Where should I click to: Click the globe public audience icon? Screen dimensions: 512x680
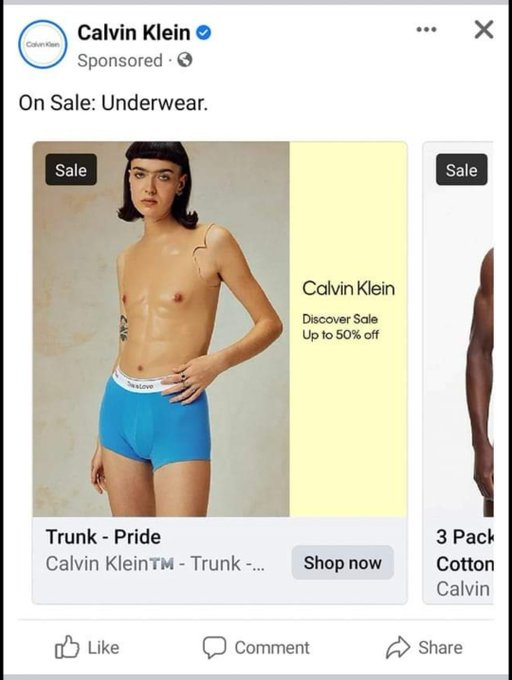pos(185,60)
